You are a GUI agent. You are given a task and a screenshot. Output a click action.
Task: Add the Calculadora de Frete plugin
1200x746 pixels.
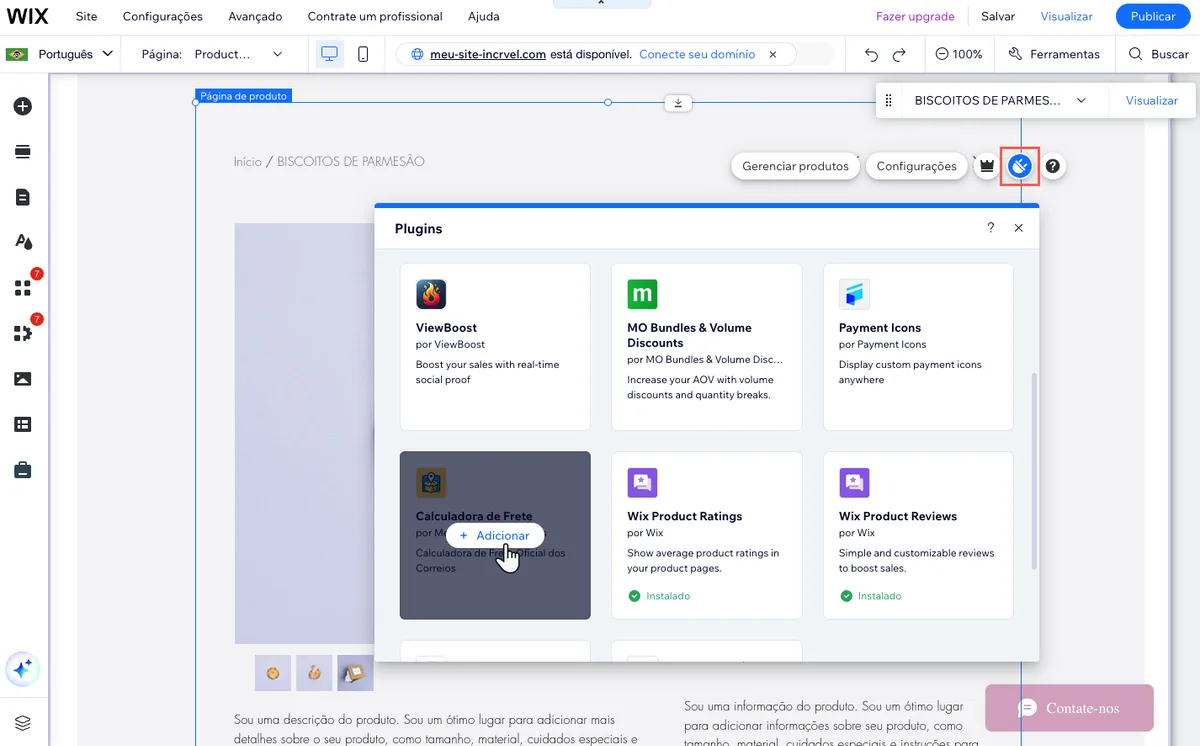[x=495, y=535]
